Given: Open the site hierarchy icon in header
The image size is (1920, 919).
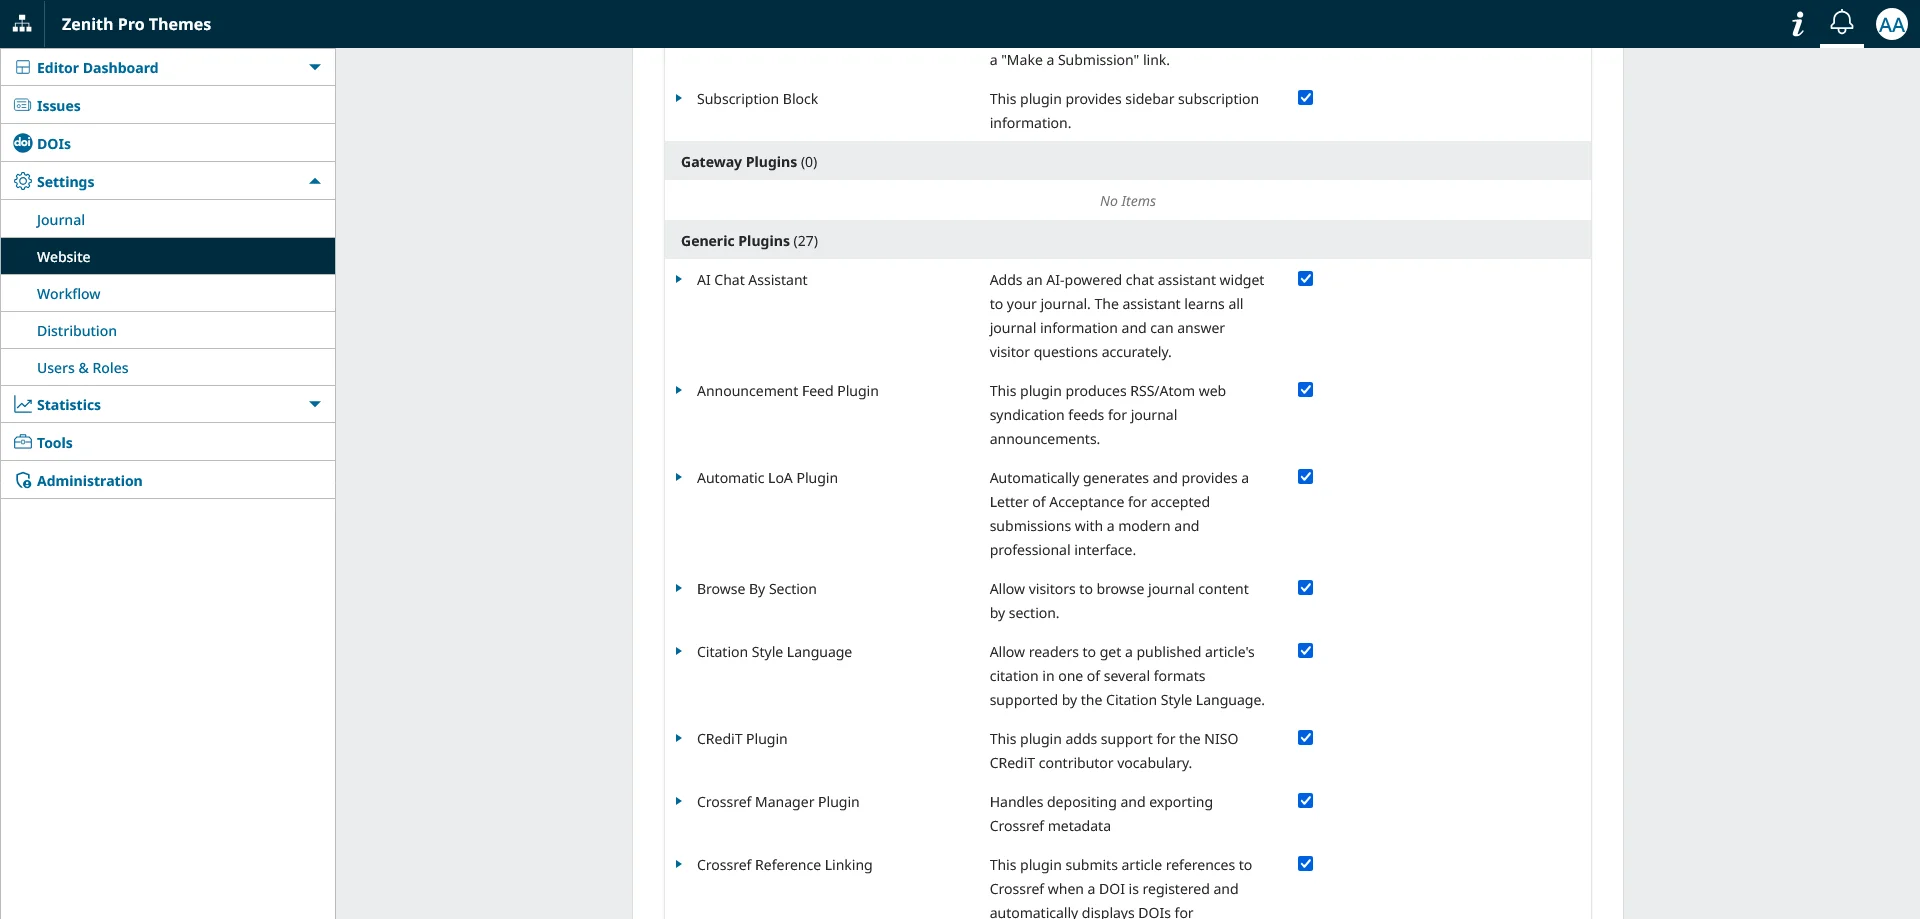Looking at the screenshot, I should coord(22,24).
